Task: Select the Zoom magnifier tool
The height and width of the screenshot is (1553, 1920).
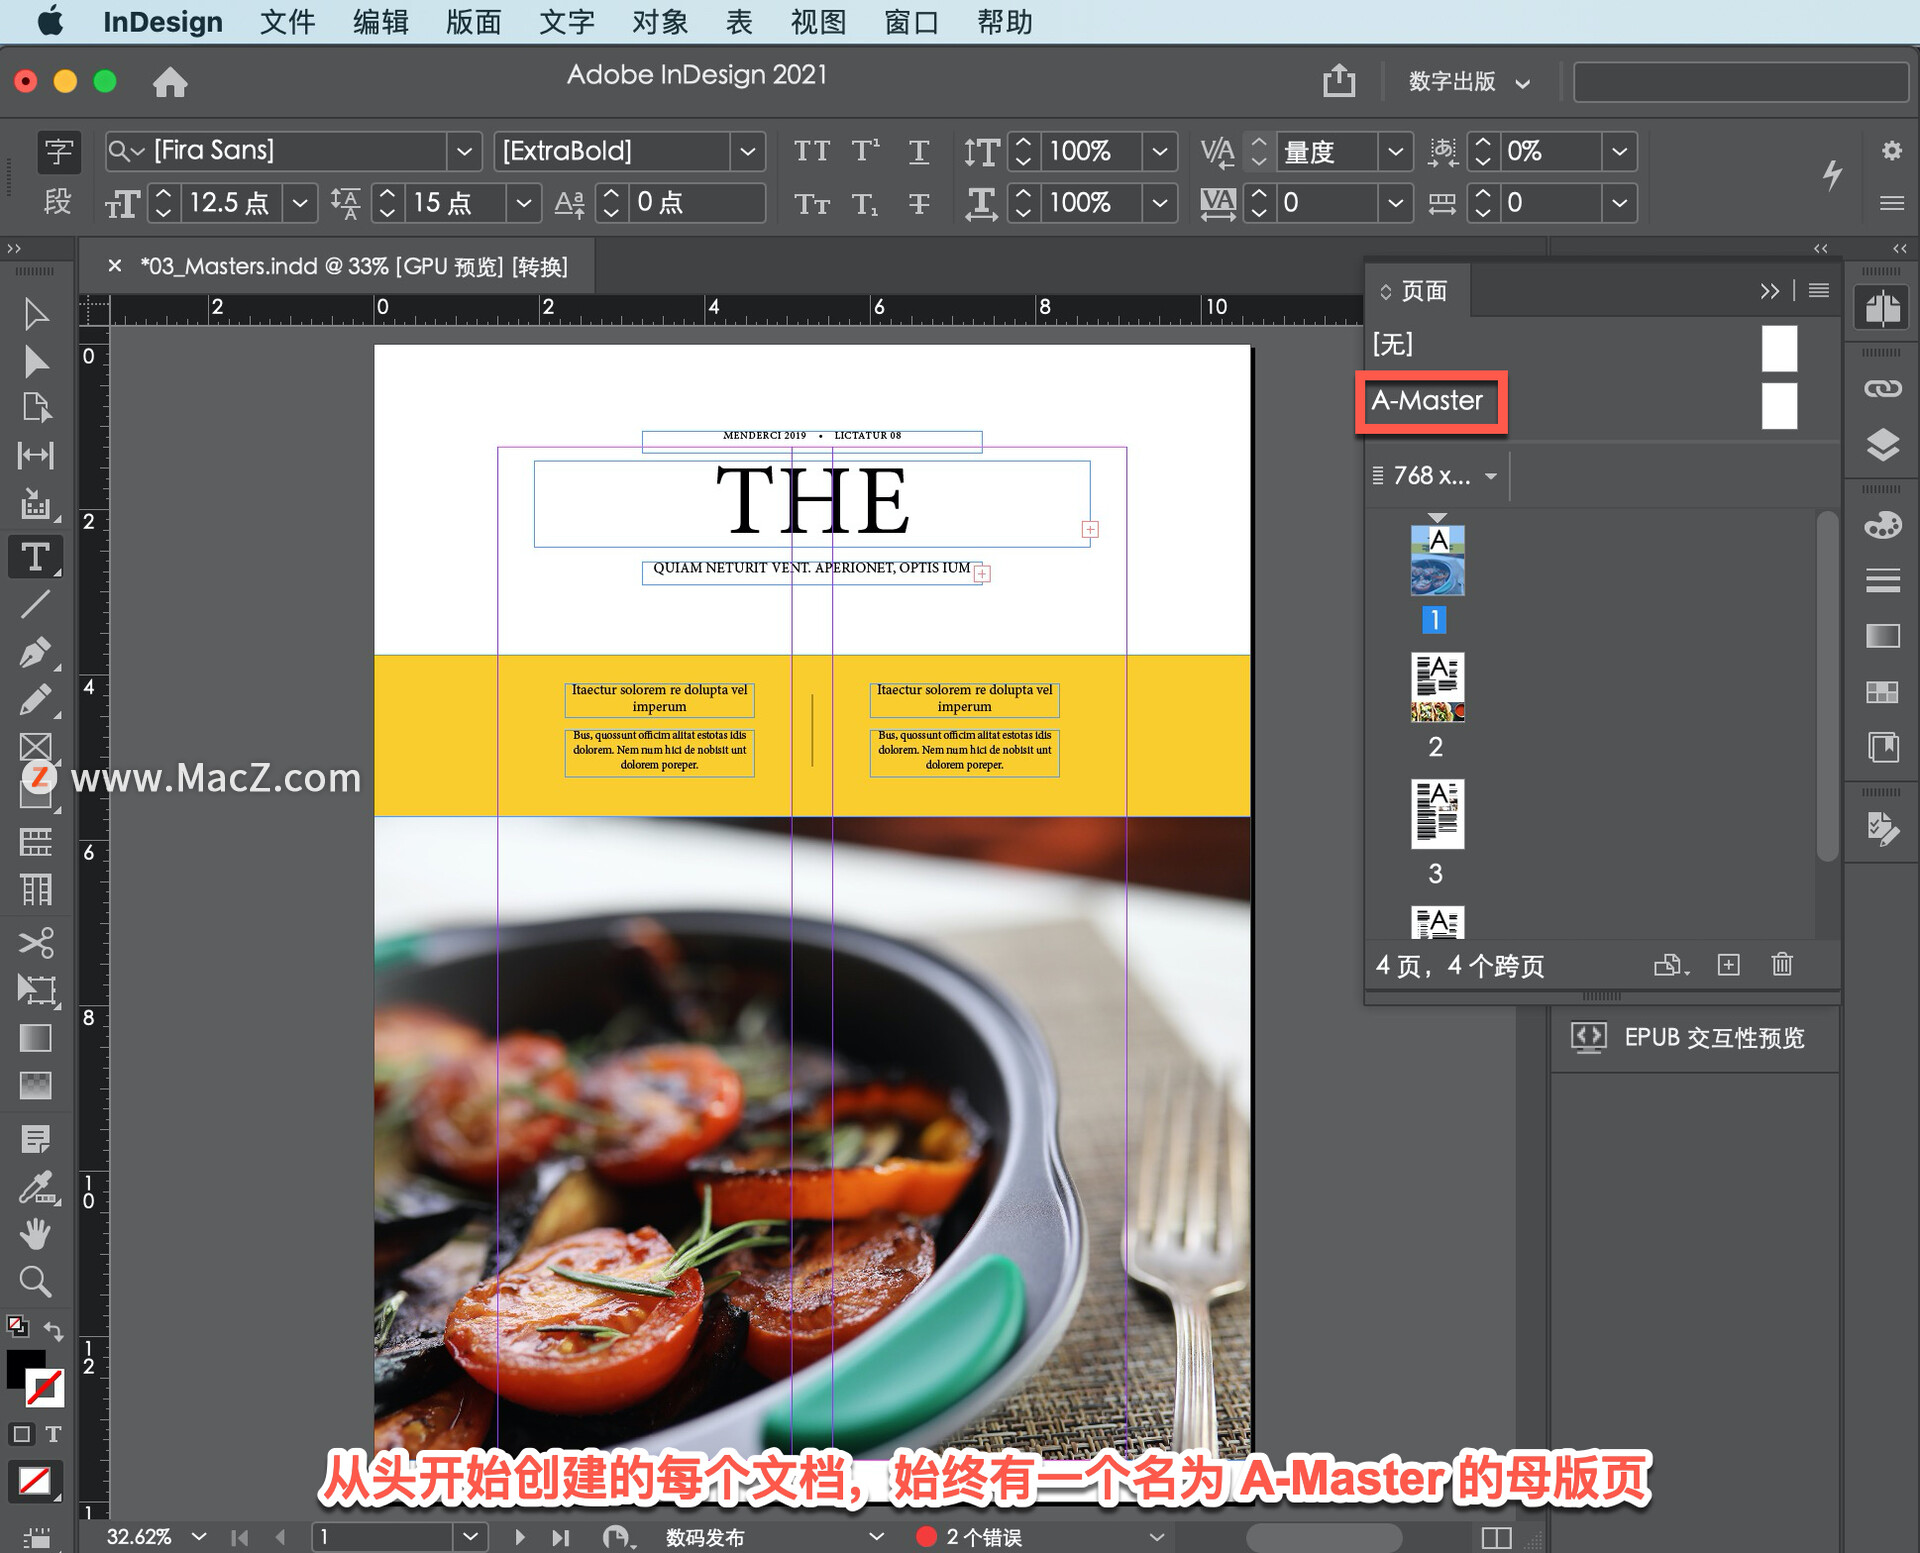Action: click(x=36, y=1281)
